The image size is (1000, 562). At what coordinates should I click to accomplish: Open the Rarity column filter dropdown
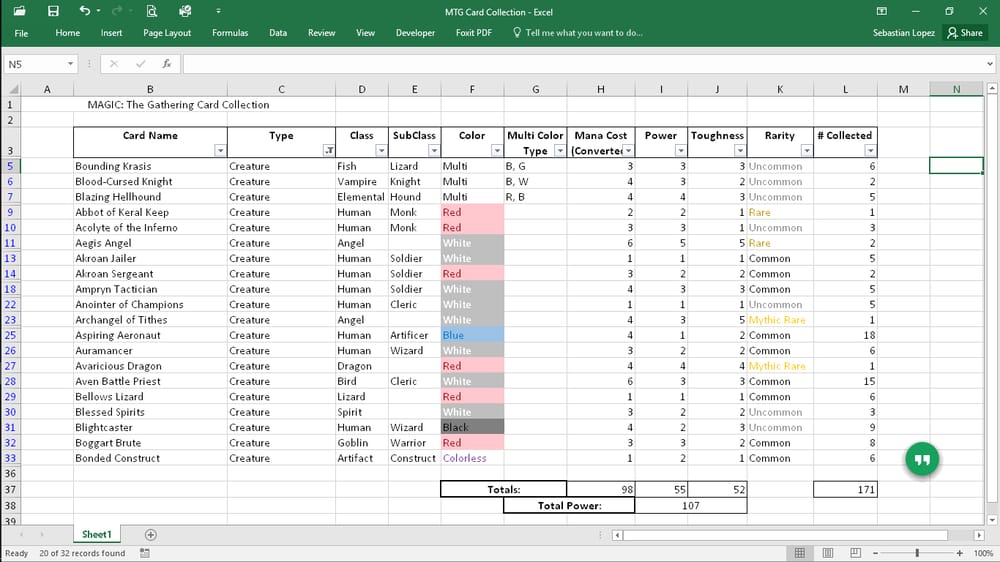click(806, 151)
